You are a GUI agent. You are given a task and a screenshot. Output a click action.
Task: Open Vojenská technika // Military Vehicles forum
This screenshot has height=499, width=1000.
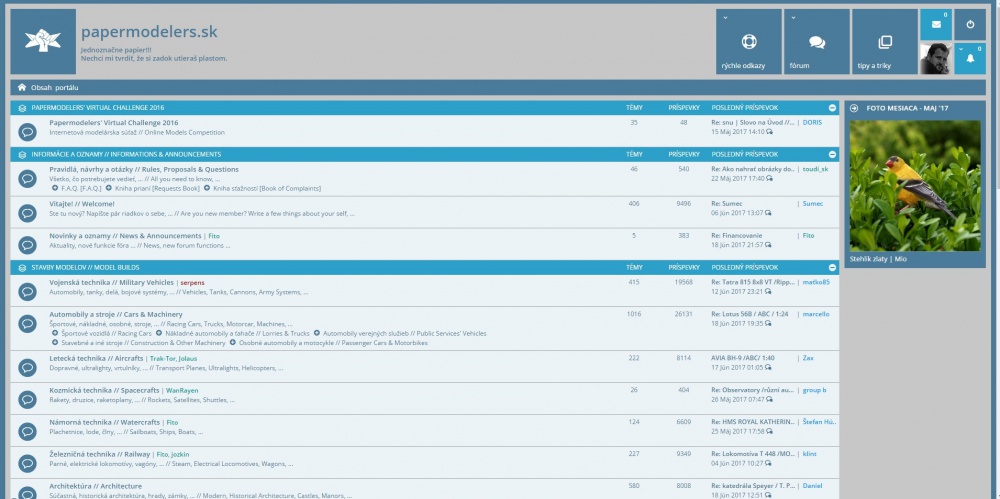[111, 282]
